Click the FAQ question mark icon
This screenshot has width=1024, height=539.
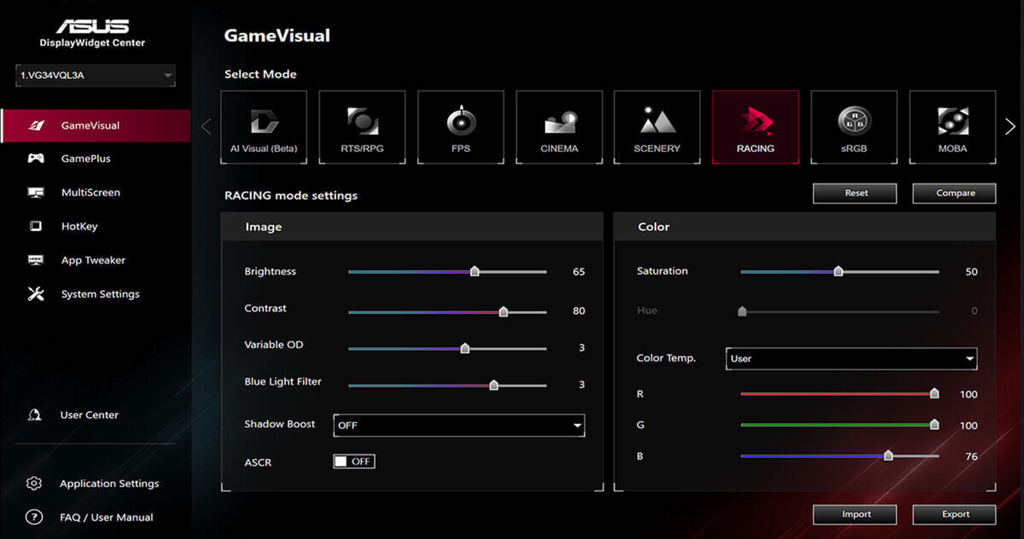pyautogui.click(x=34, y=517)
